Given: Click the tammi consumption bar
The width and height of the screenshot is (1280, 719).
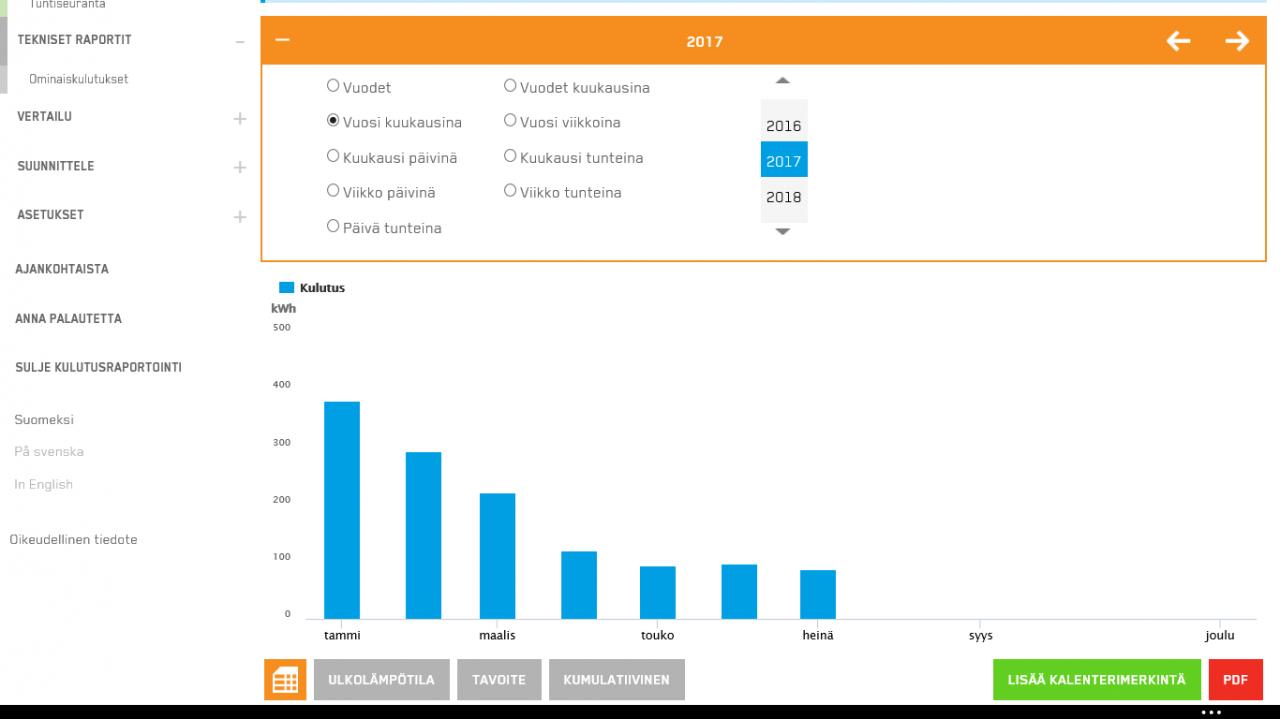Looking at the screenshot, I should [342, 510].
